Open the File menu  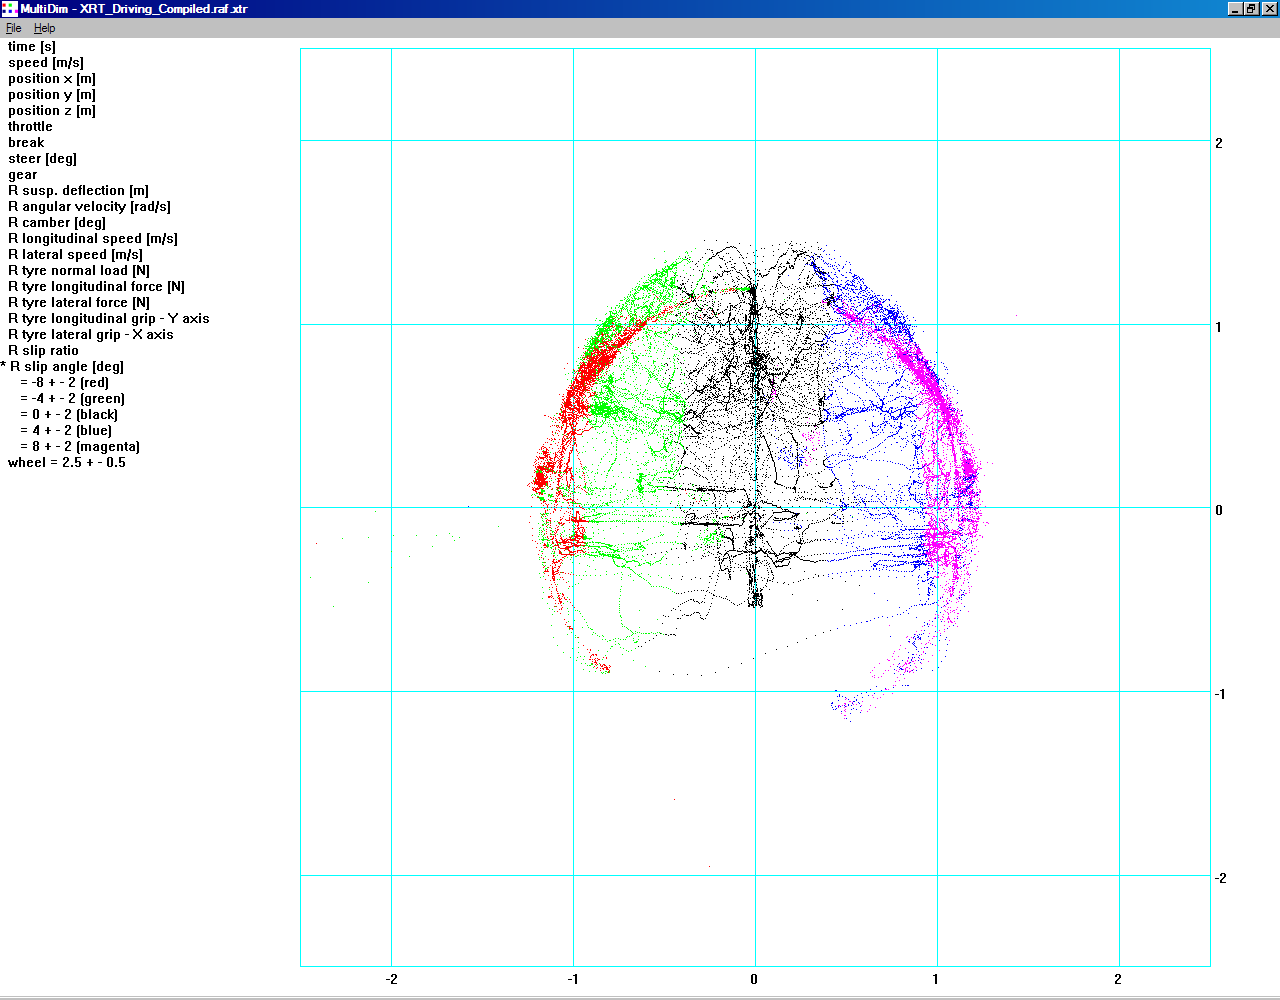coord(13,28)
